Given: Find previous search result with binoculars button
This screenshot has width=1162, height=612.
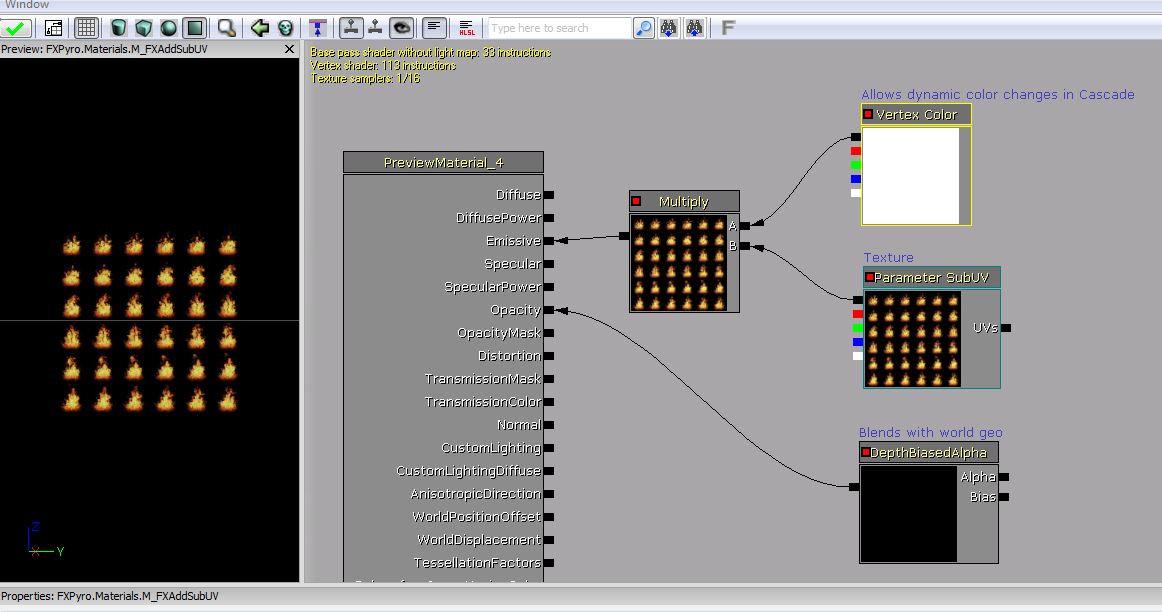Looking at the screenshot, I should coord(694,27).
